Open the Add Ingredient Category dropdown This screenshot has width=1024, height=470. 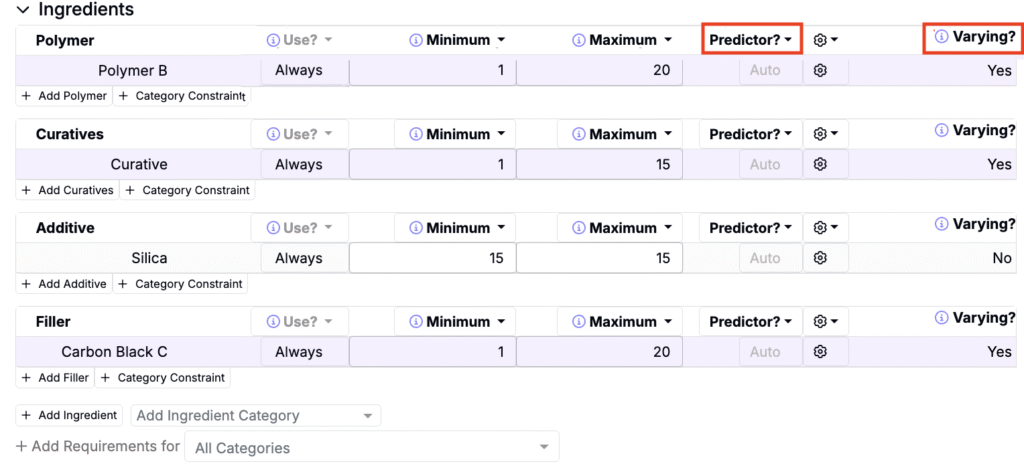click(x=256, y=415)
